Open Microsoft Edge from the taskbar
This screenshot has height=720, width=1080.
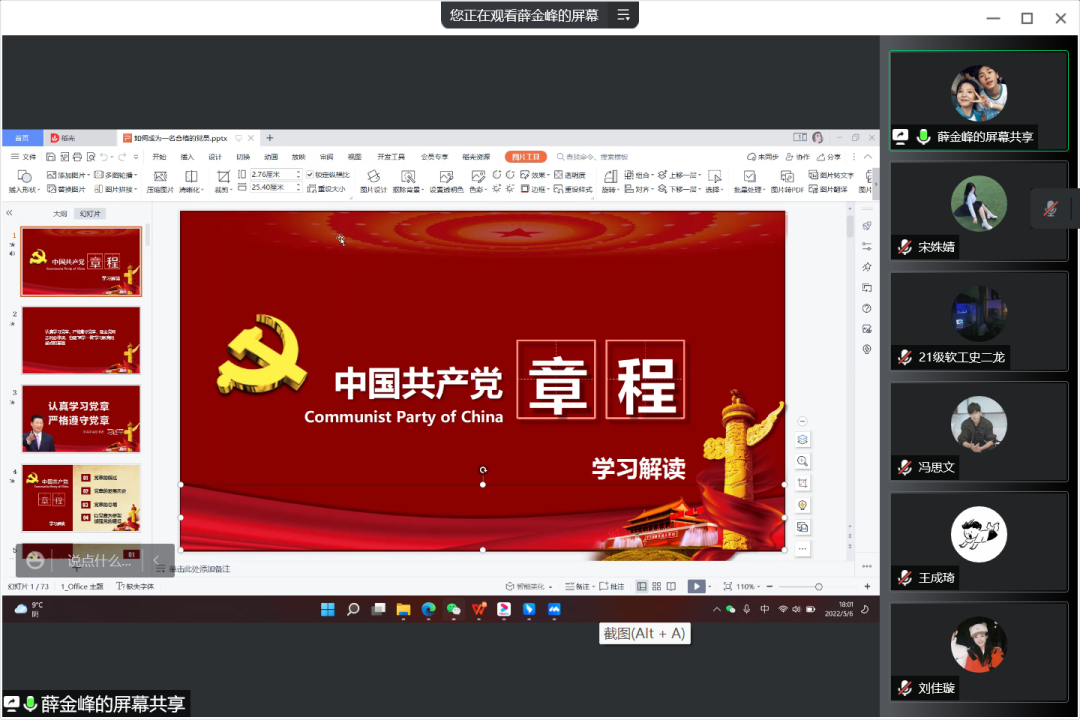click(x=428, y=609)
